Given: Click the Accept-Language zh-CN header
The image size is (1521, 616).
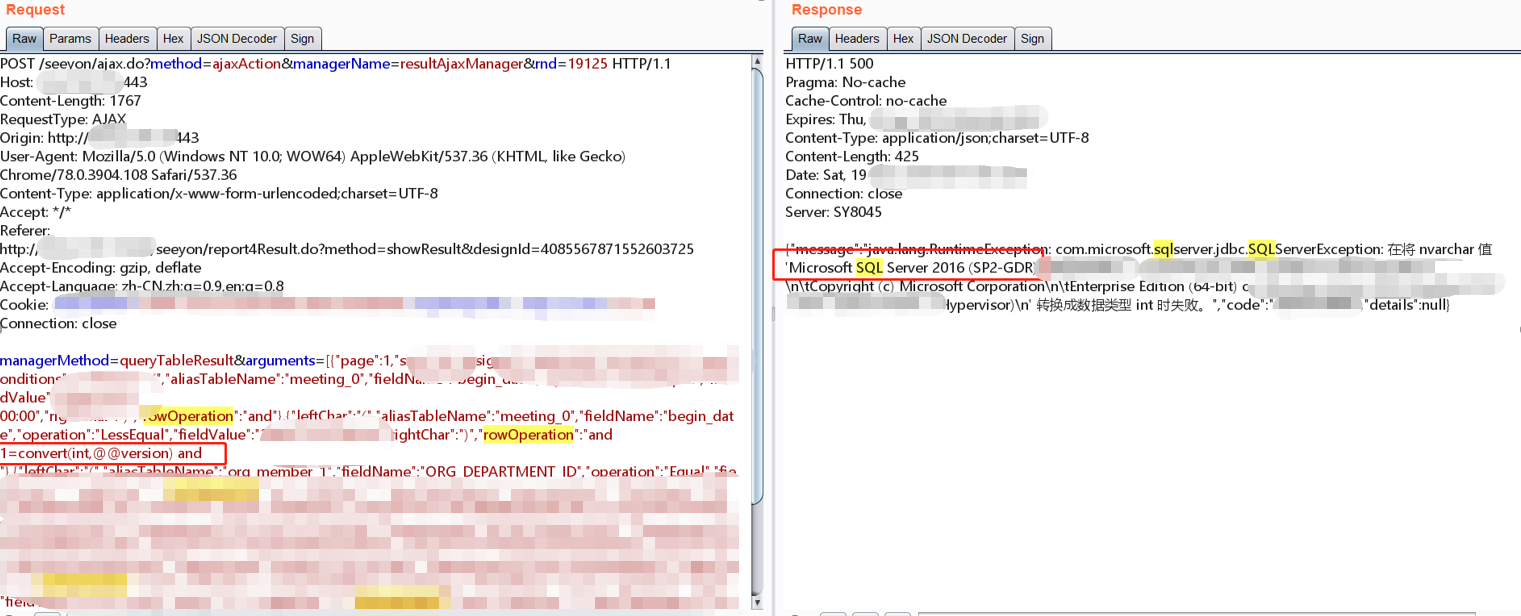Looking at the screenshot, I should (x=141, y=286).
